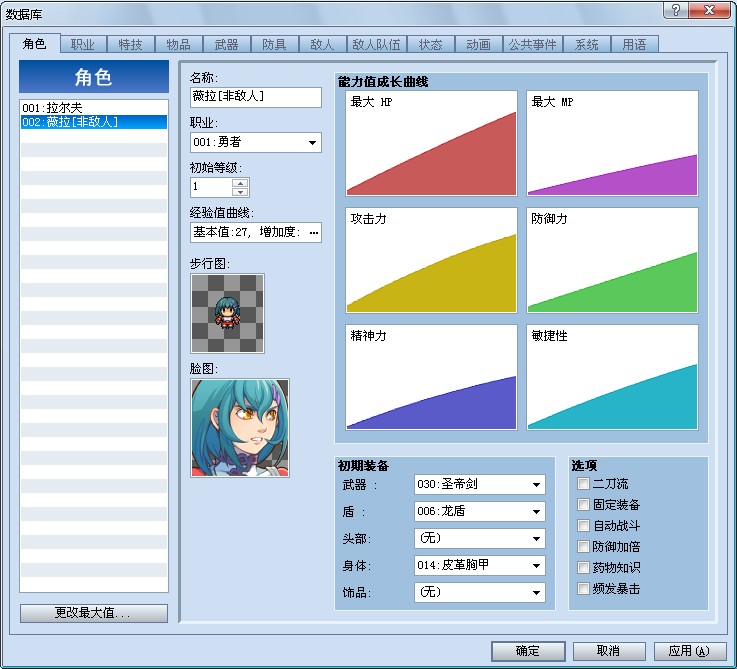The width and height of the screenshot is (737, 669).
Task: Click the 取消 cancel button
Action: (x=609, y=651)
